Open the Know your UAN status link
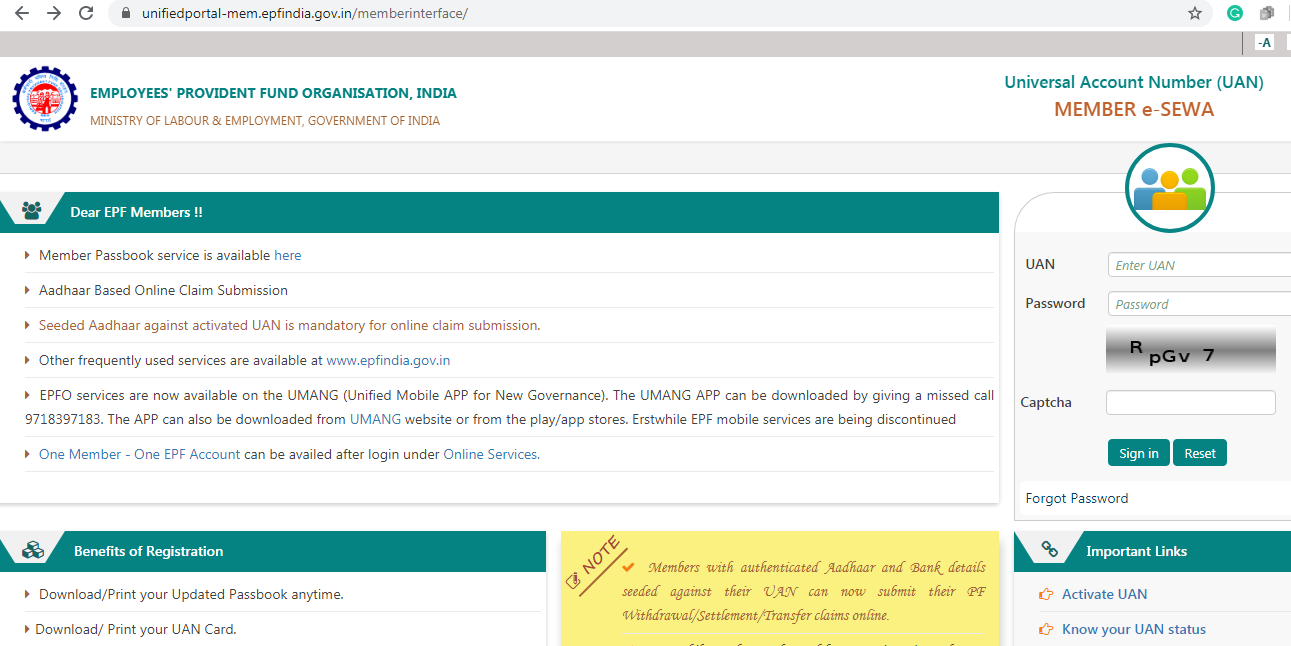The height and width of the screenshot is (646, 1291). pyautogui.click(x=1134, y=629)
